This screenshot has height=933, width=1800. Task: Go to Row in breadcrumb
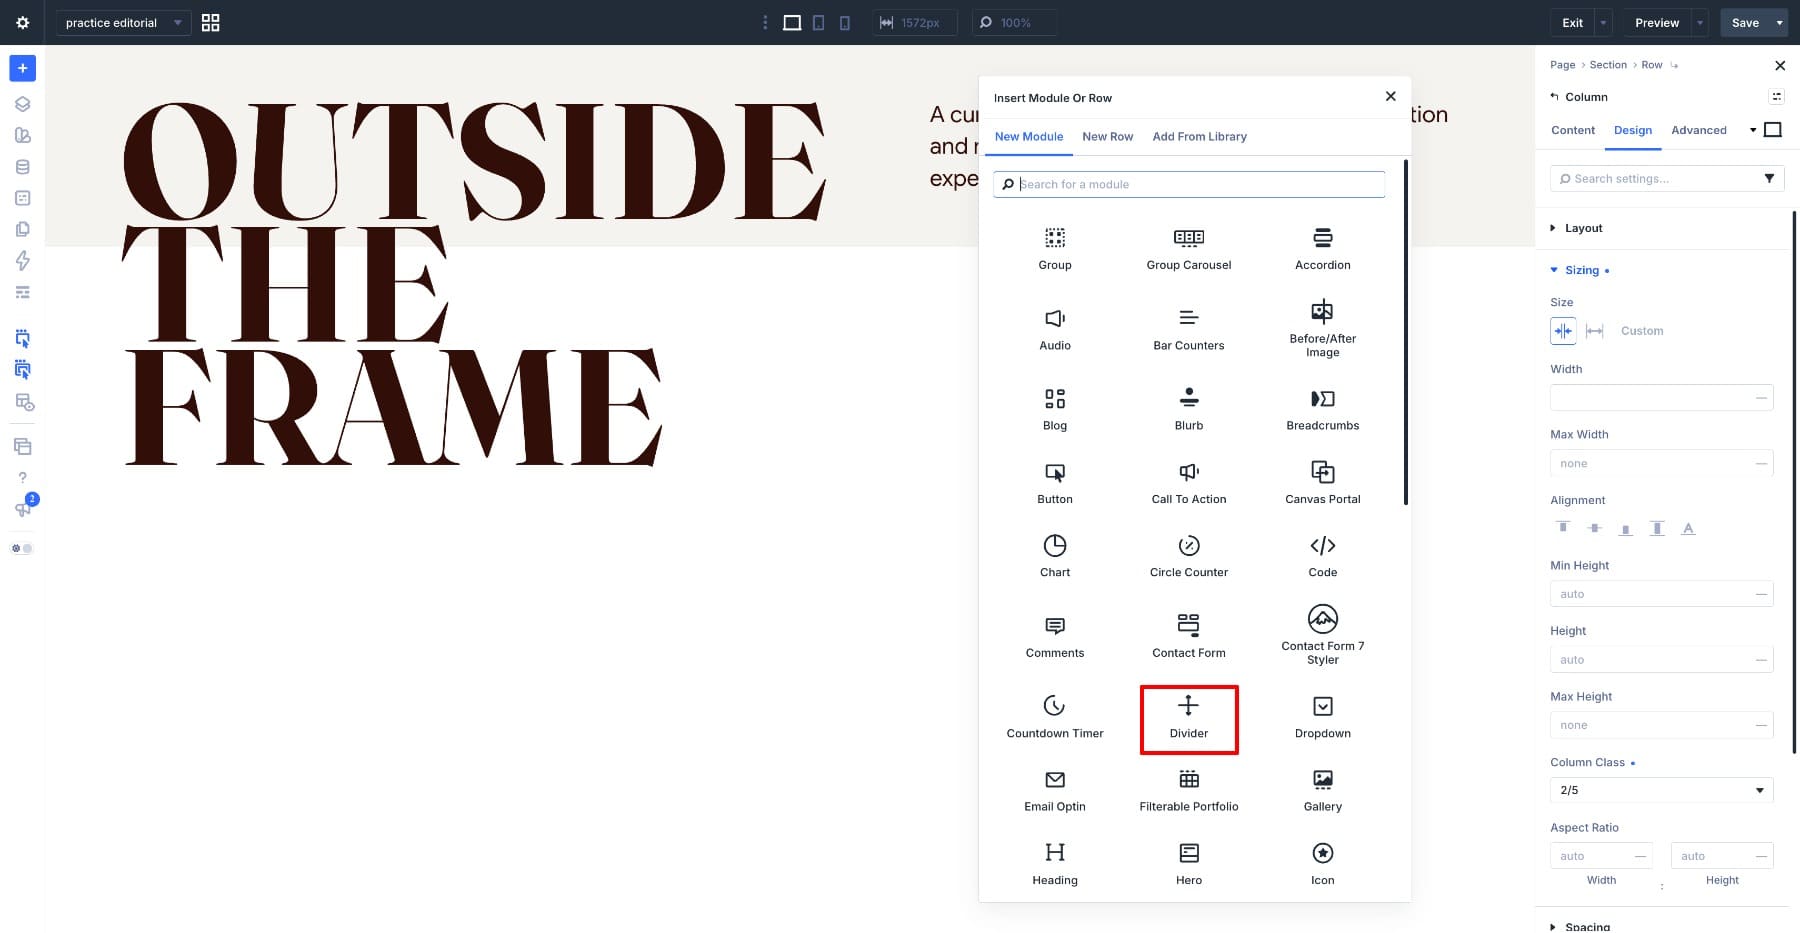(x=1651, y=65)
